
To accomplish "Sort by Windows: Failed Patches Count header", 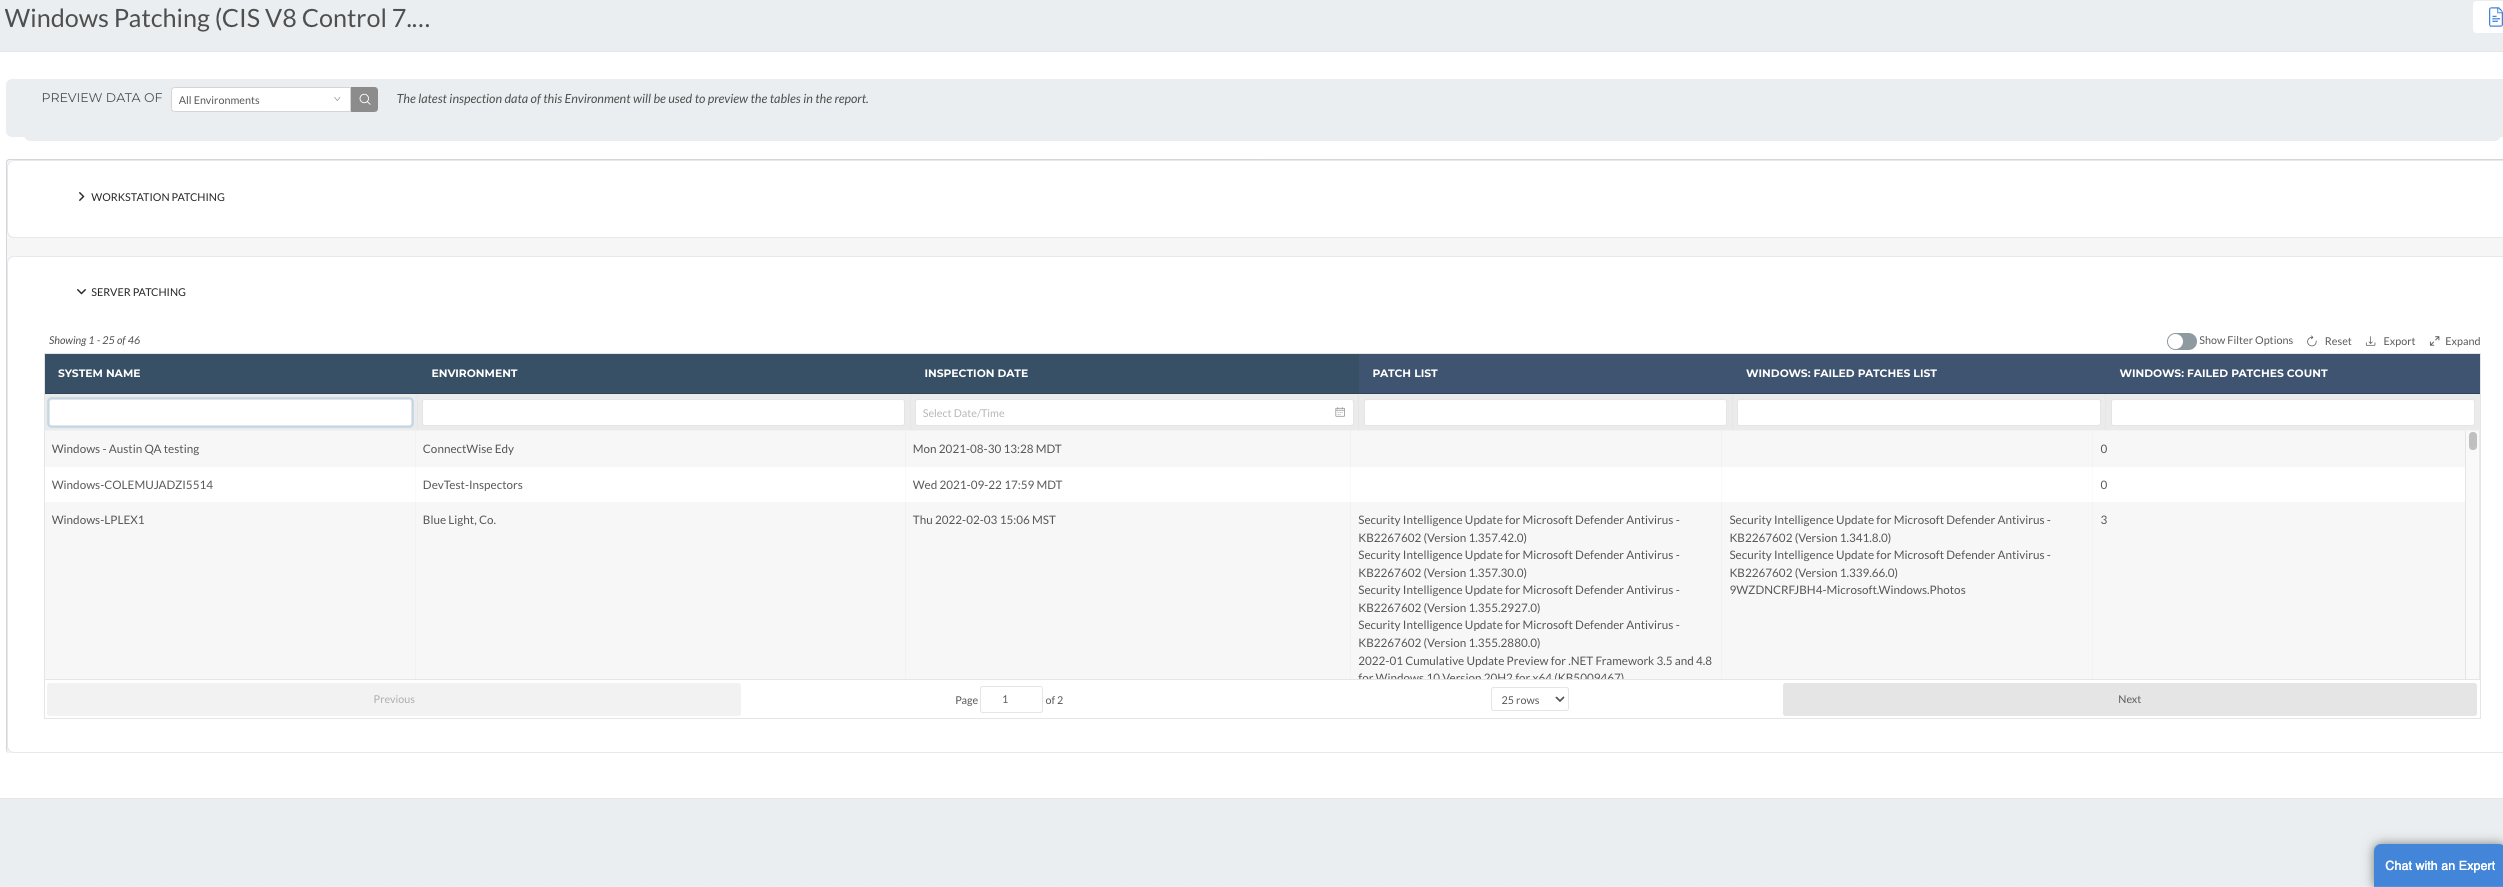I will pyautogui.click(x=2223, y=373).
